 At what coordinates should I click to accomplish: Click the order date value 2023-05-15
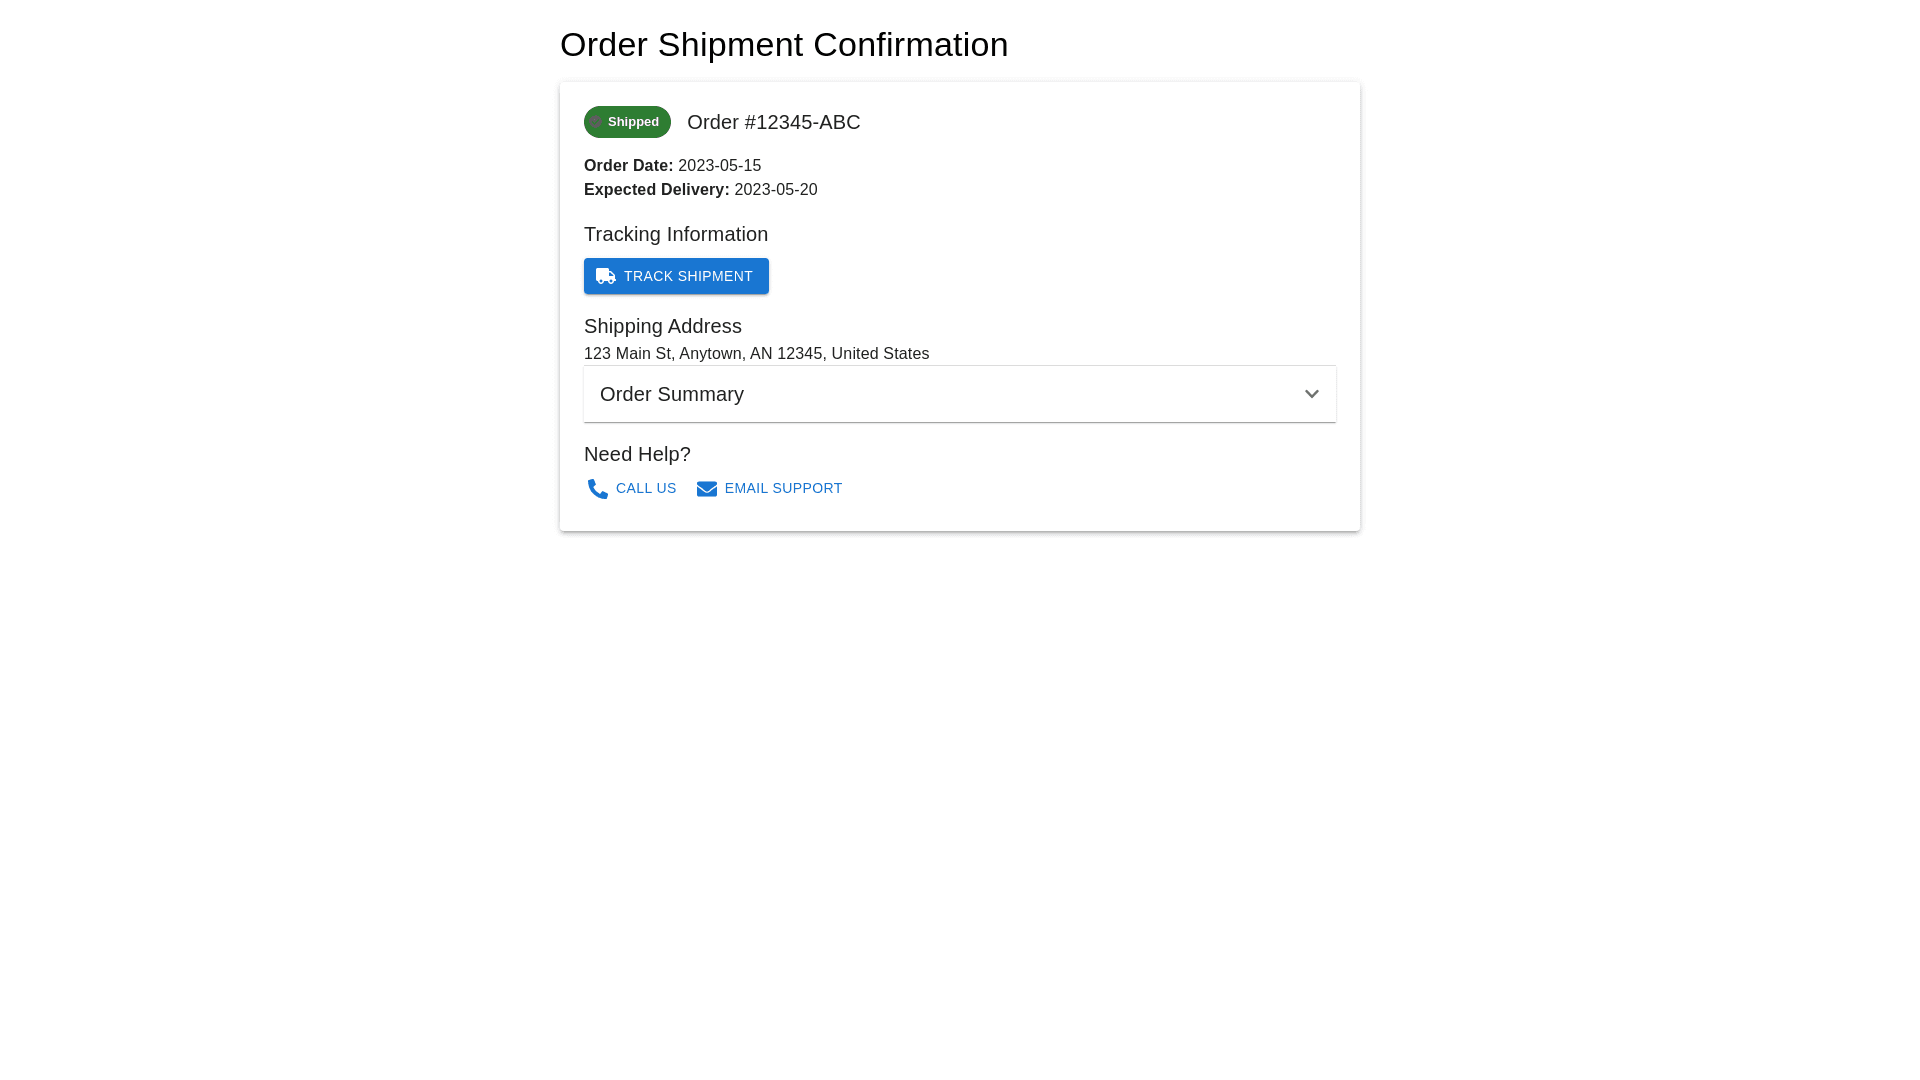click(719, 166)
